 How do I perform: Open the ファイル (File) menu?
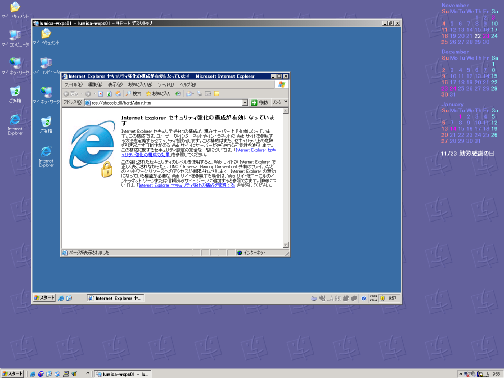point(73,85)
